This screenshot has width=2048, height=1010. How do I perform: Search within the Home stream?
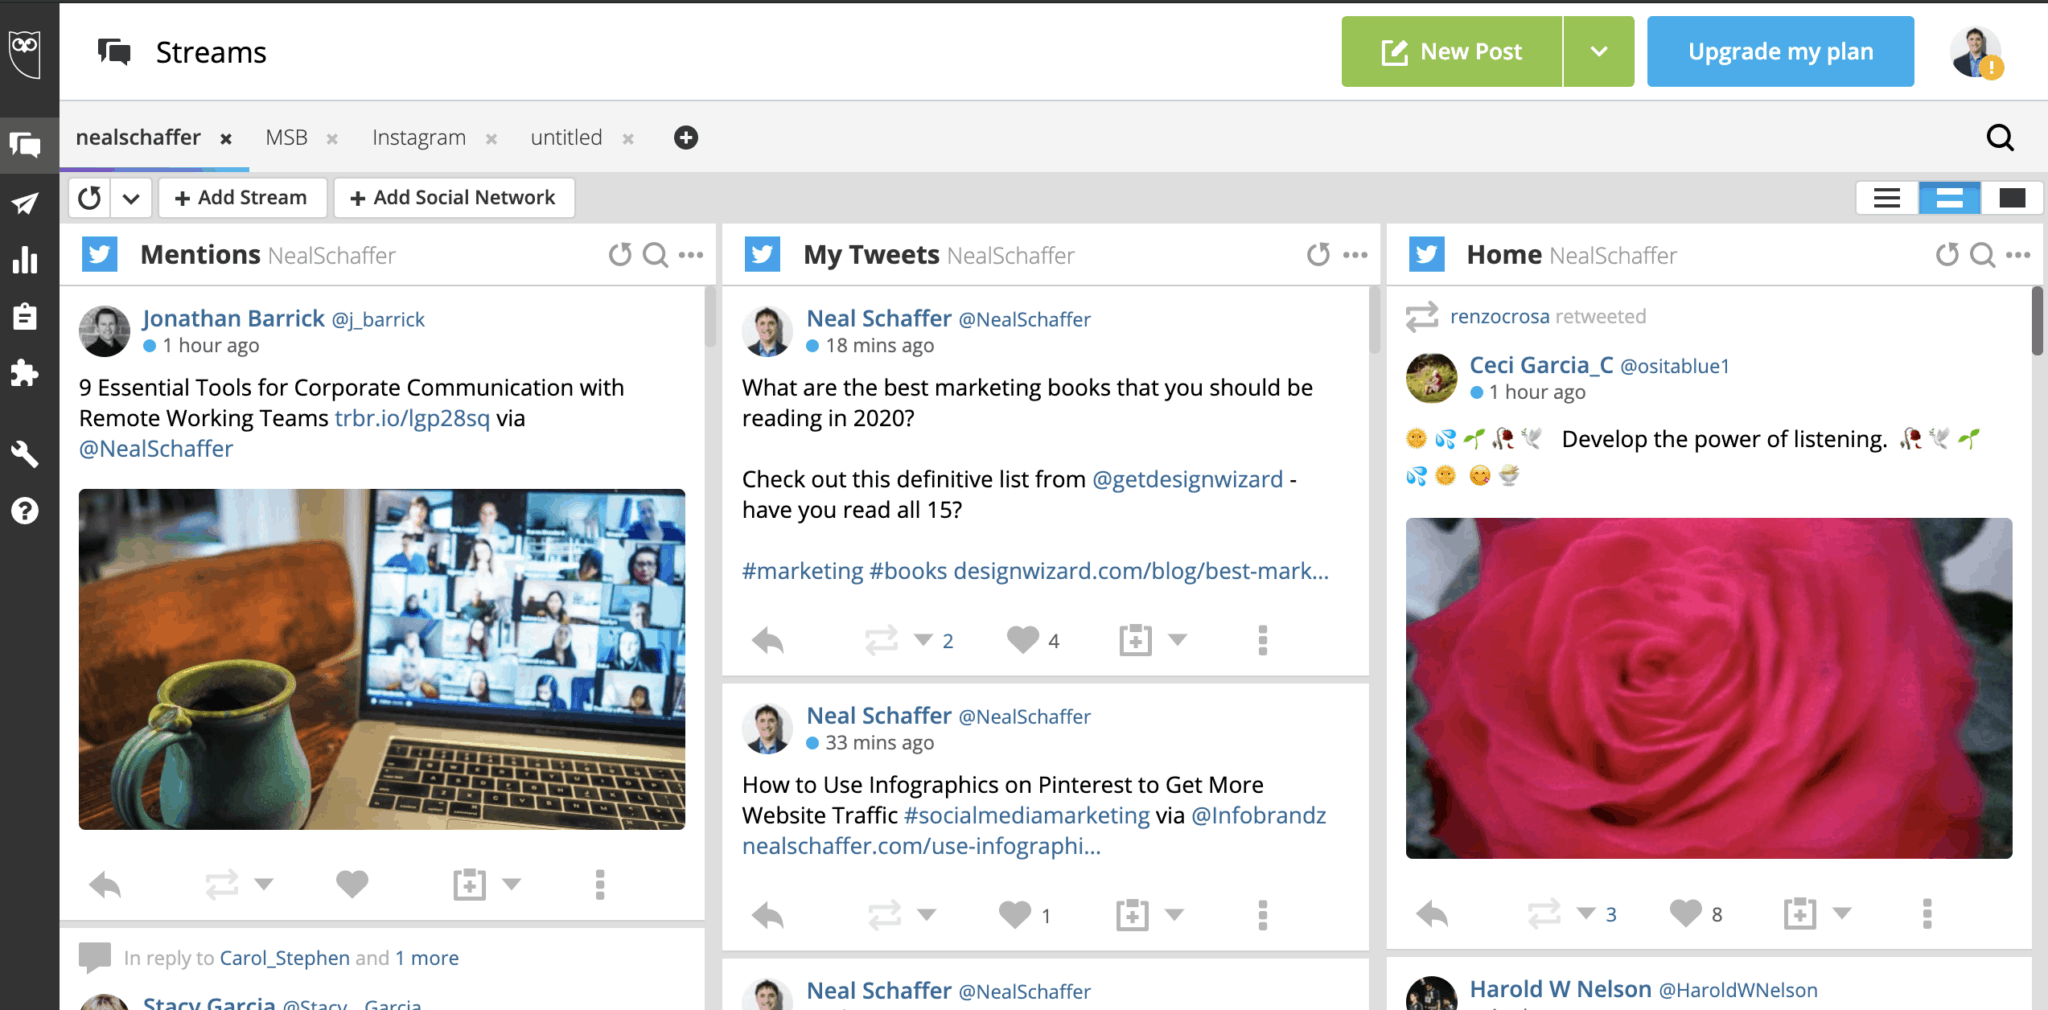coord(1982,255)
